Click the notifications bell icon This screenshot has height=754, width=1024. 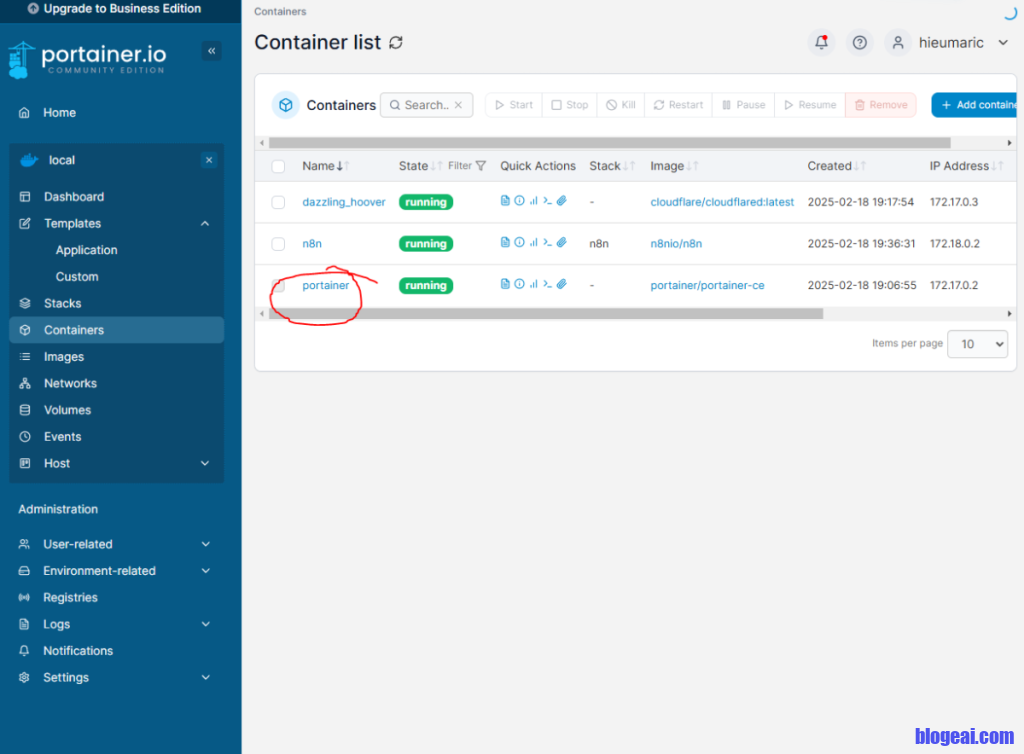[x=821, y=43]
